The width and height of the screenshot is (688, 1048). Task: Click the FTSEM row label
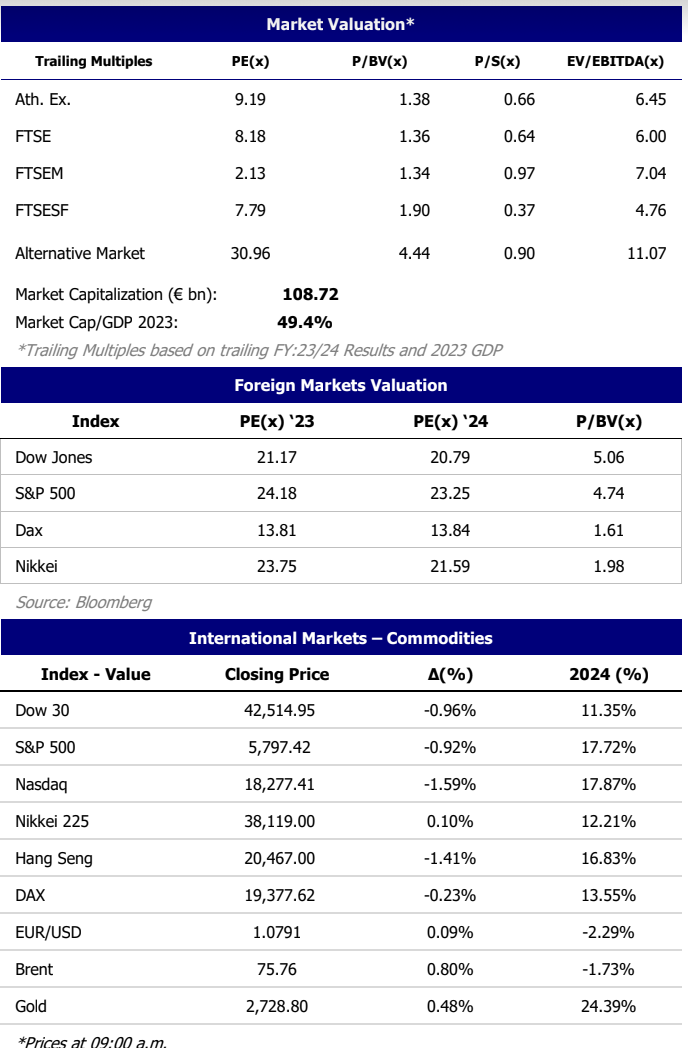[40, 173]
